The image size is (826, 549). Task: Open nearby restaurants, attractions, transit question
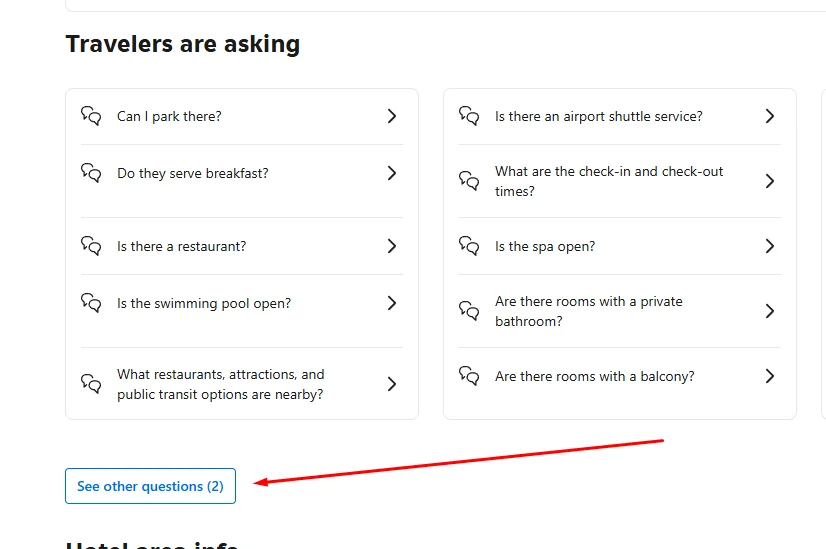pyautogui.click(x=221, y=384)
